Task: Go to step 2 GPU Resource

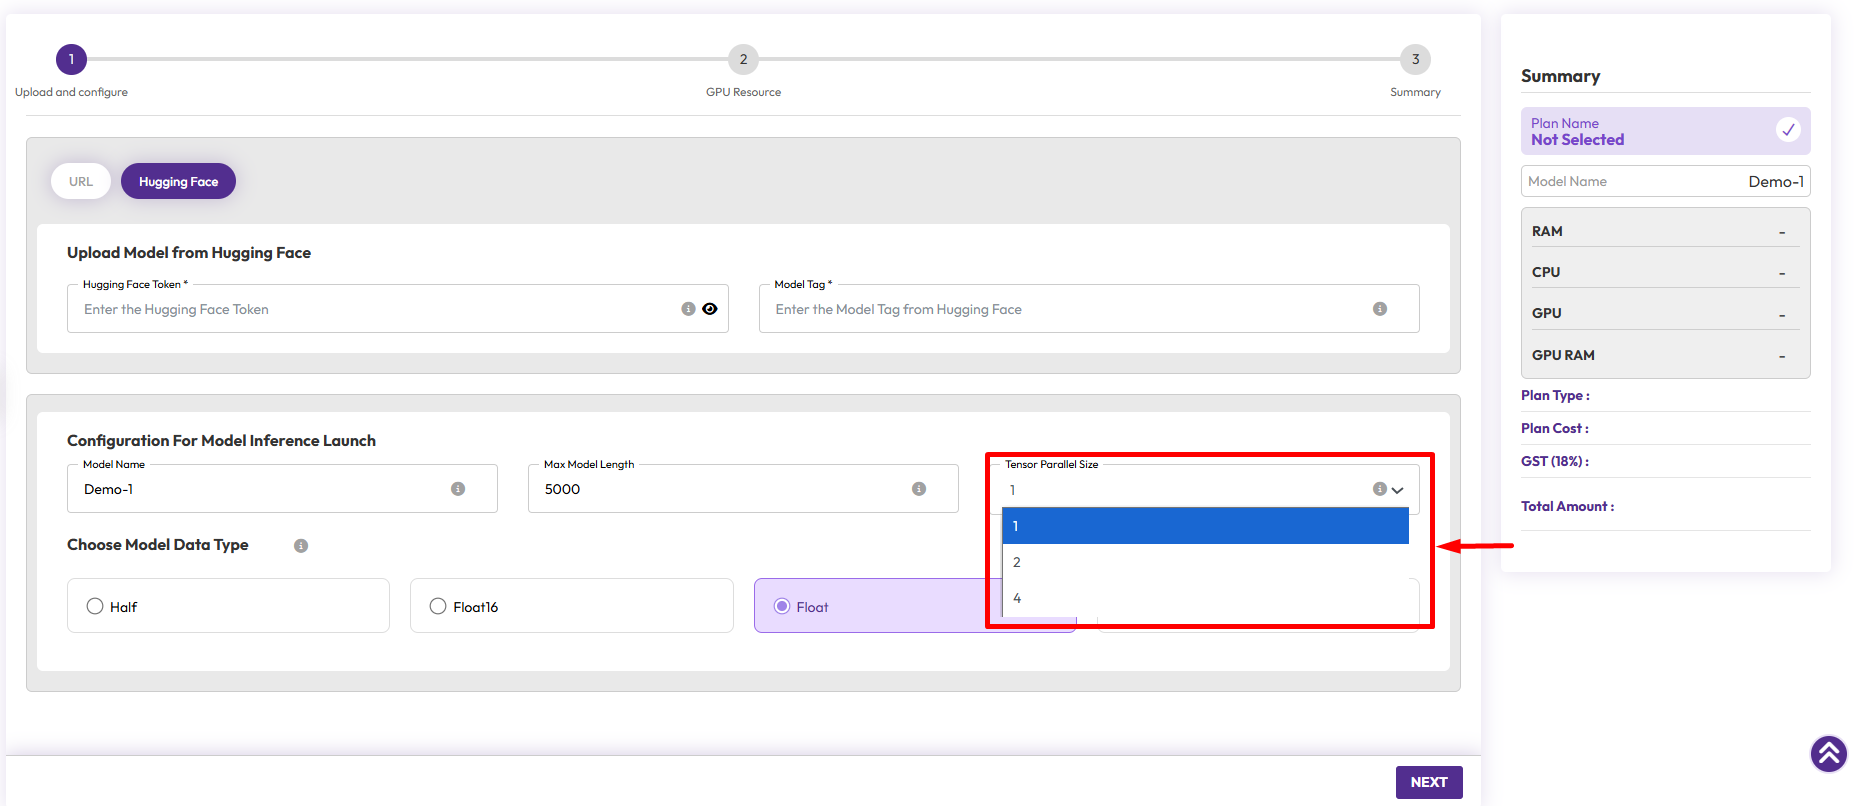Action: pyautogui.click(x=743, y=60)
